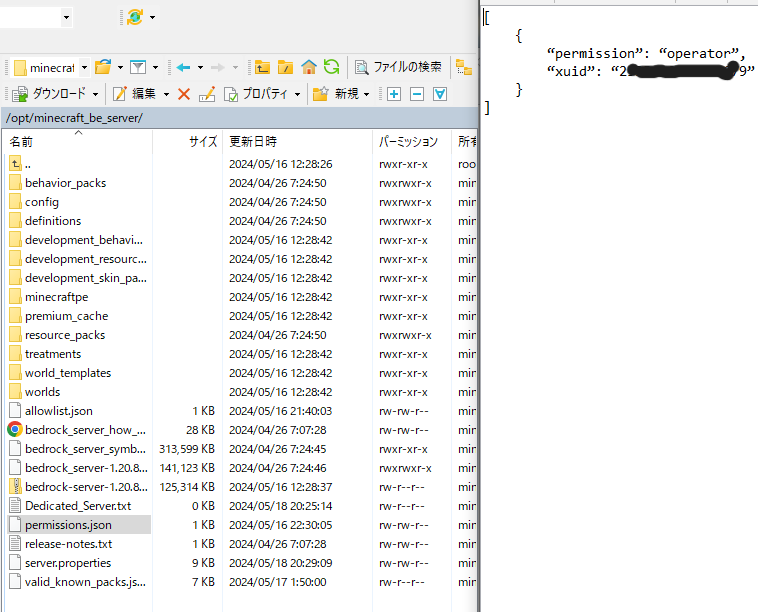758x612 pixels.
Task: Click the select files plus icon
Action: coord(394,94)
